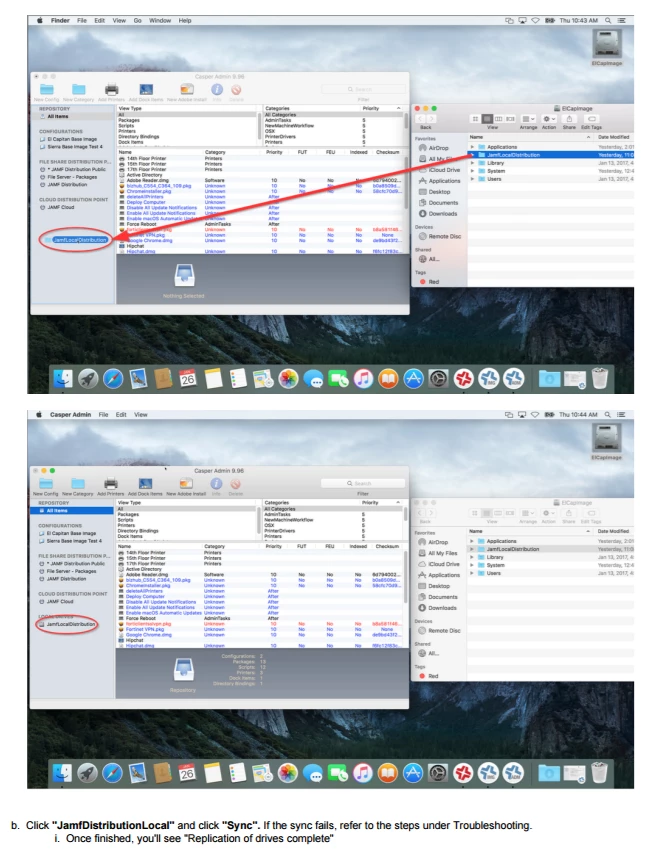The image size is (659, 856).
Task: Expand Users folder triangle in upper Finder window
Action: pos(472,179)
